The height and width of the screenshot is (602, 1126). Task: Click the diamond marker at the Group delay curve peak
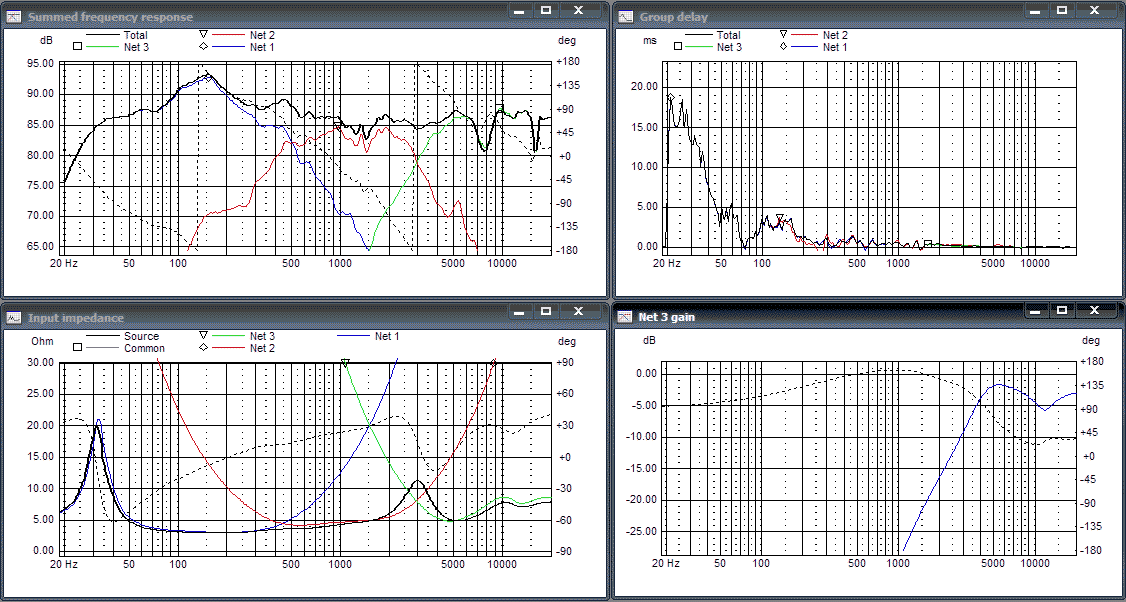pyautogui.click(x=671, y=97)
